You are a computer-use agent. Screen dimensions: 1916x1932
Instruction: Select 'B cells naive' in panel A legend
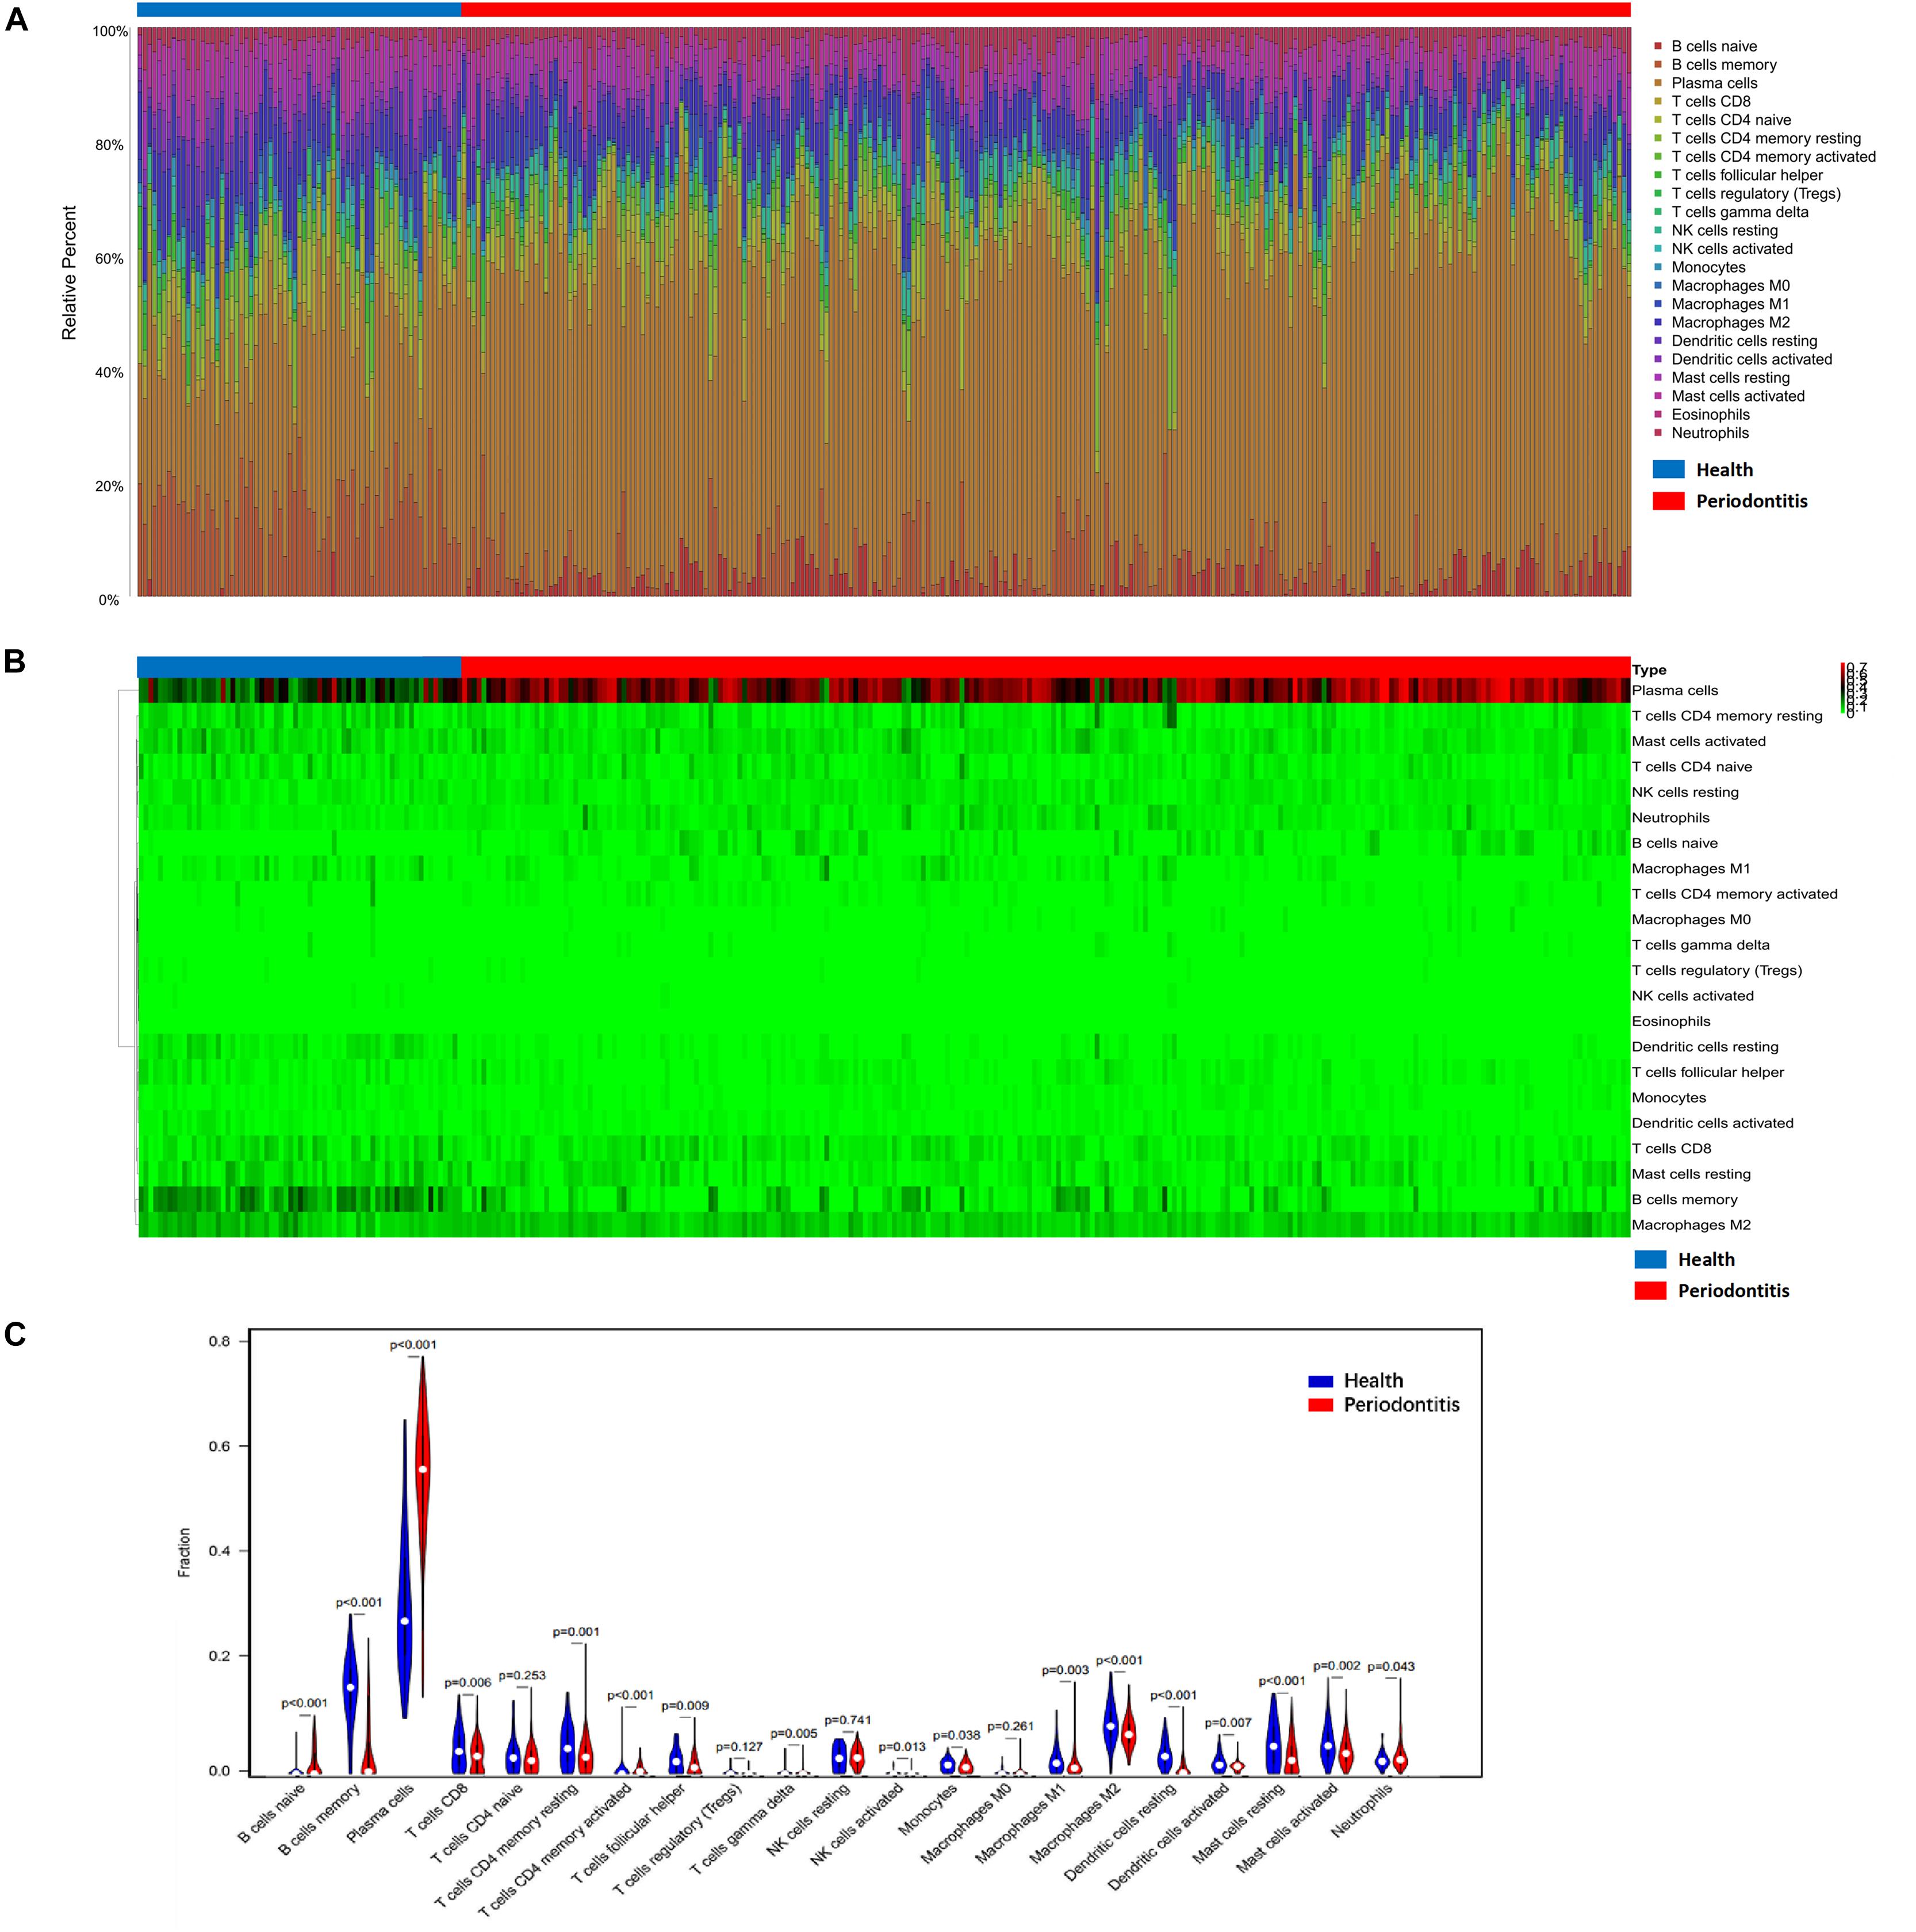(x=1714, y=46)
